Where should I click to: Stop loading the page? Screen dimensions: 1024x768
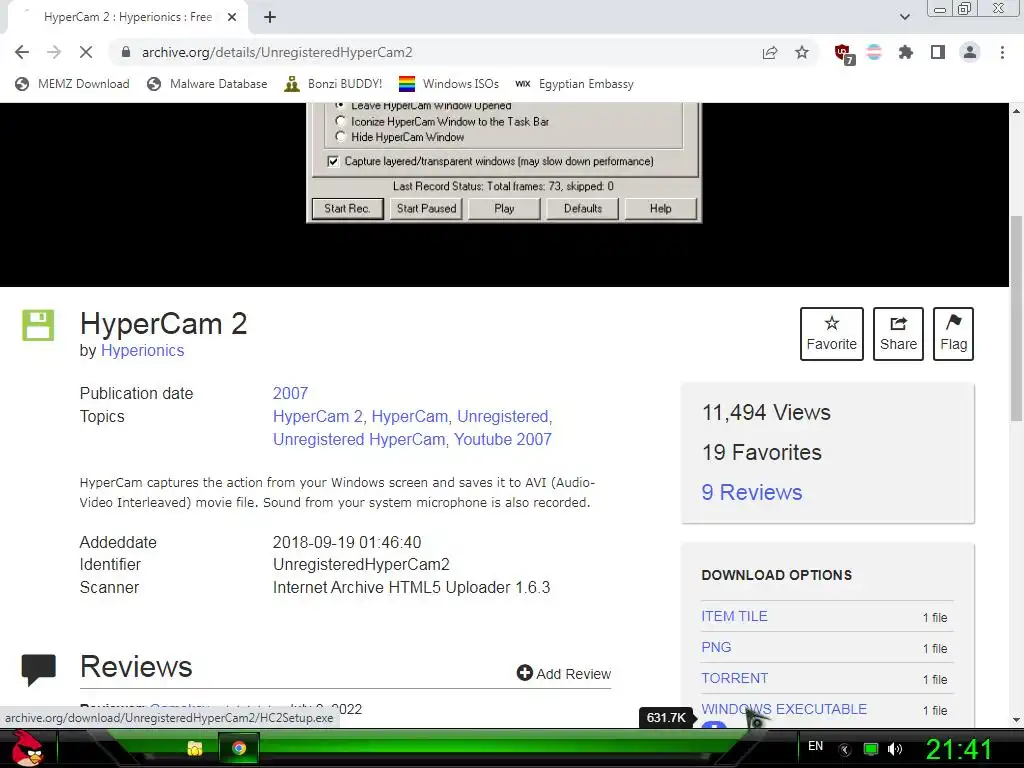tap(86, 52)
